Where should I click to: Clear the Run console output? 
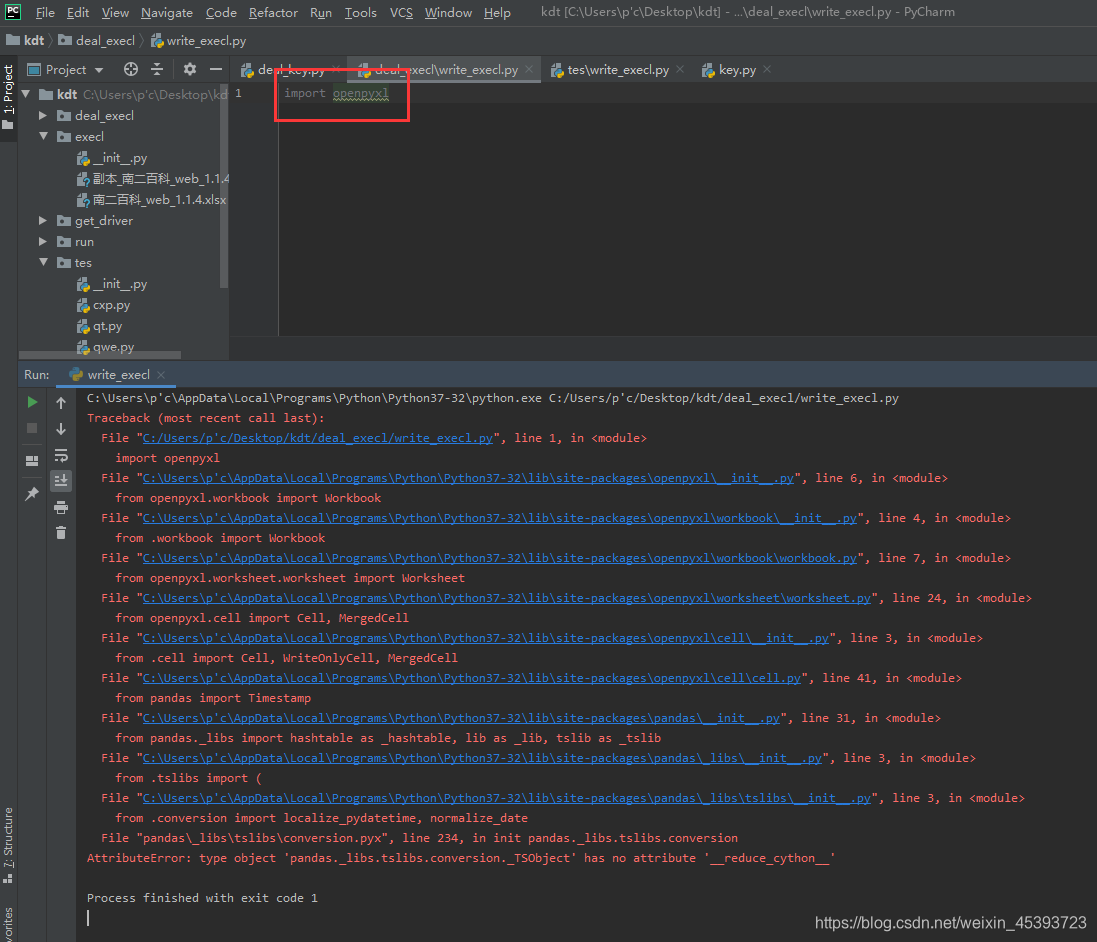coord(60,531)
